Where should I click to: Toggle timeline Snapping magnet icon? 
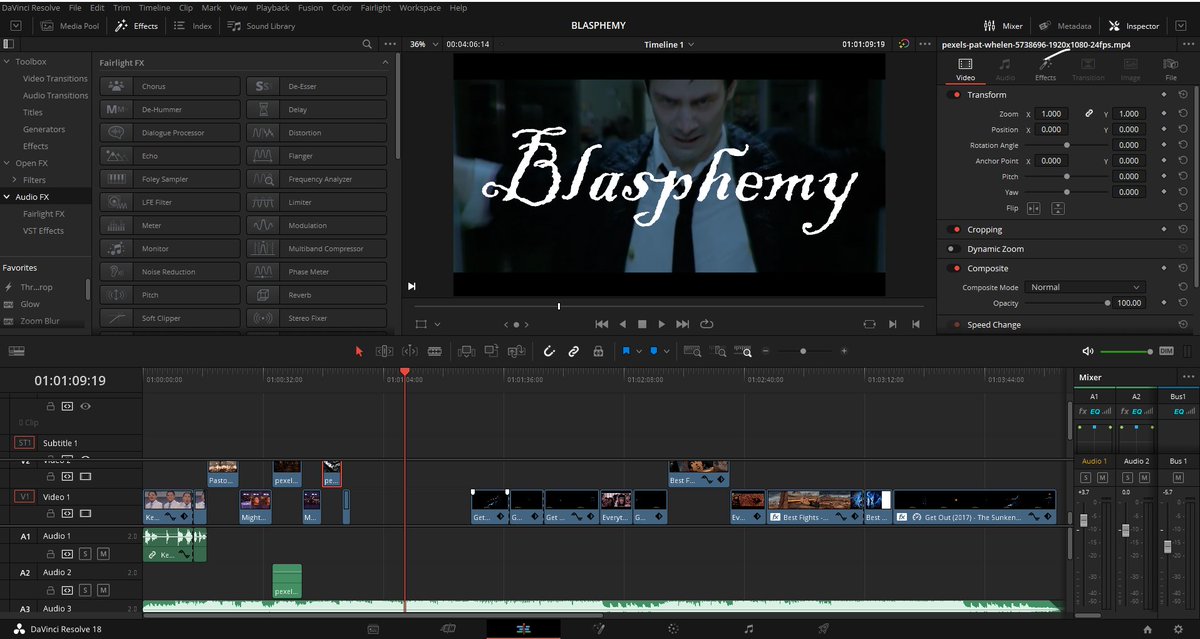(549, 351)
